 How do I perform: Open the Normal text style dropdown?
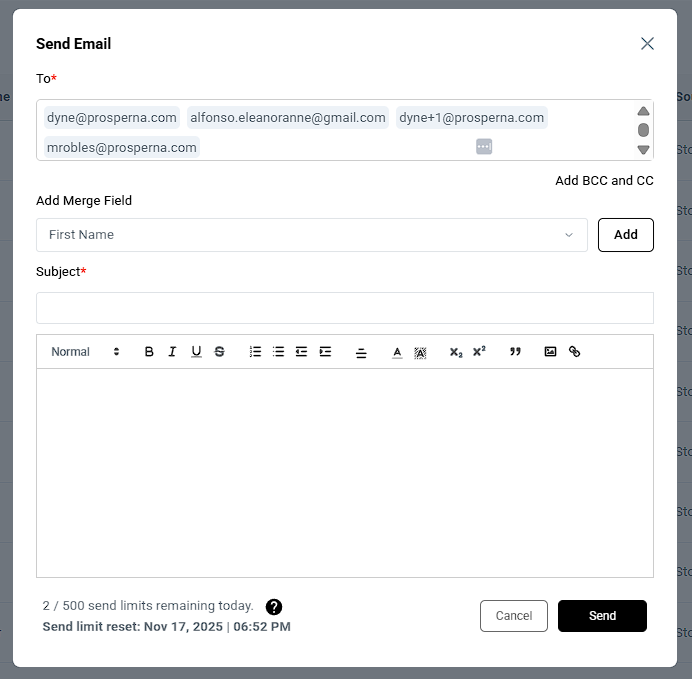[x=85, y=352]
